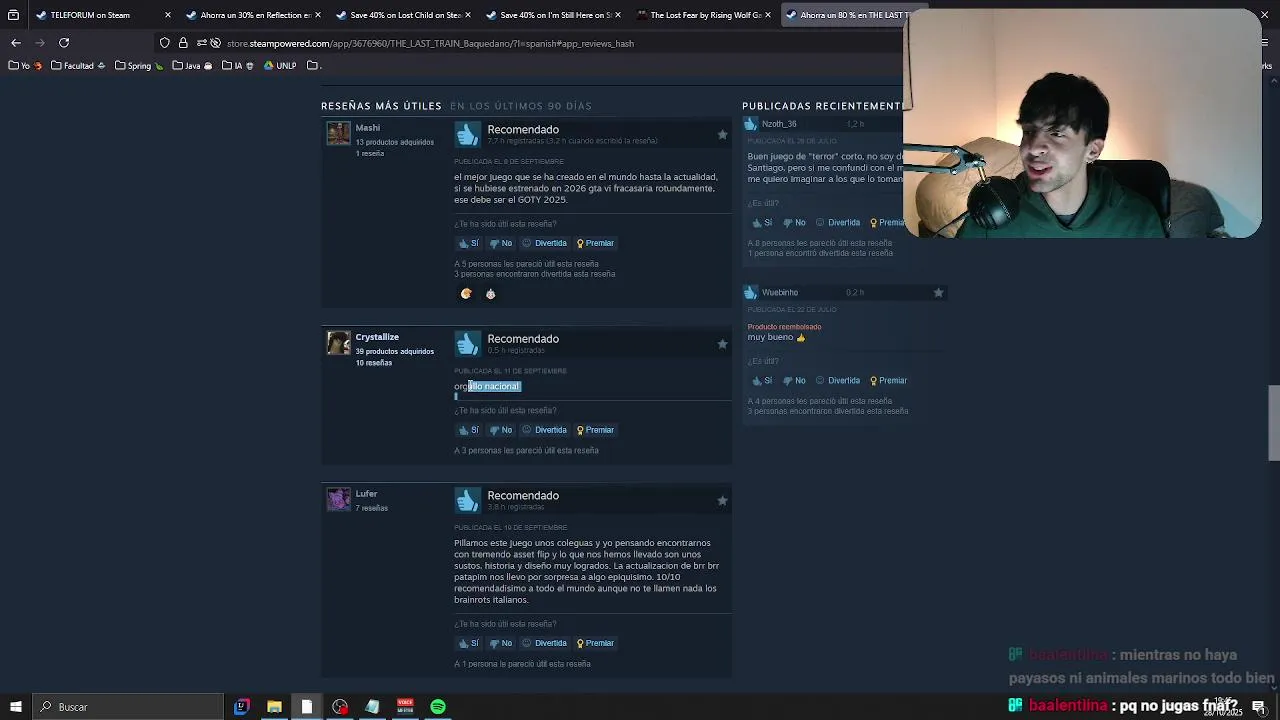The width and height of the screenshot is (1280, 720).
Task: Open File Explorer from the taskbar
Action: pos(274,707)
